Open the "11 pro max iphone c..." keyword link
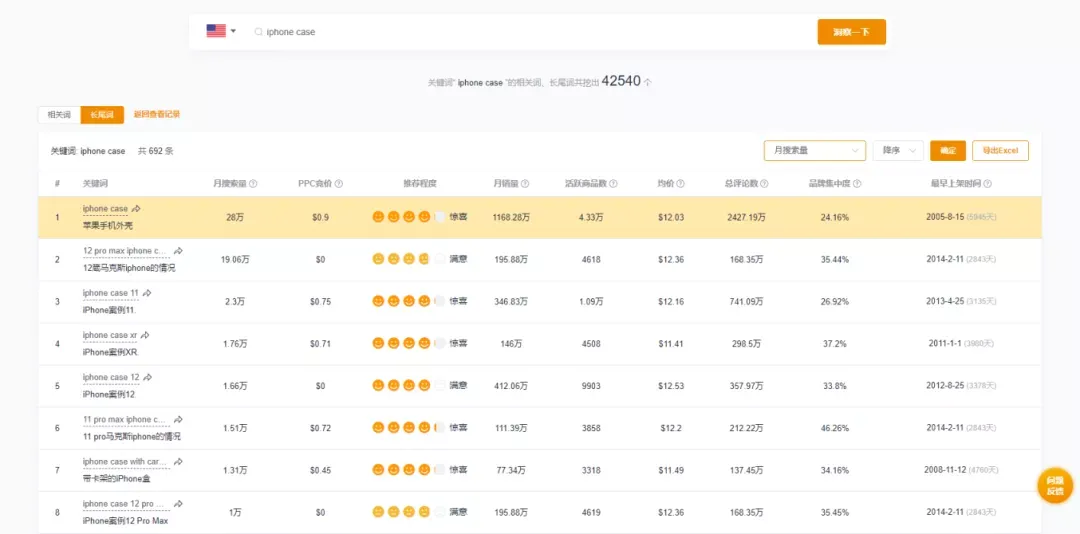This screenshot has width=1080, height=534. point(125,419)
